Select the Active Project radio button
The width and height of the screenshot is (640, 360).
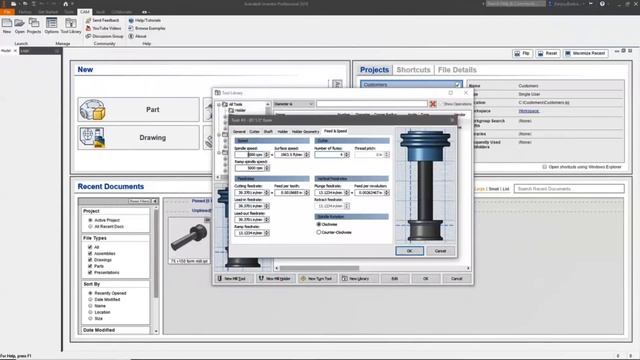click(90, 220)
